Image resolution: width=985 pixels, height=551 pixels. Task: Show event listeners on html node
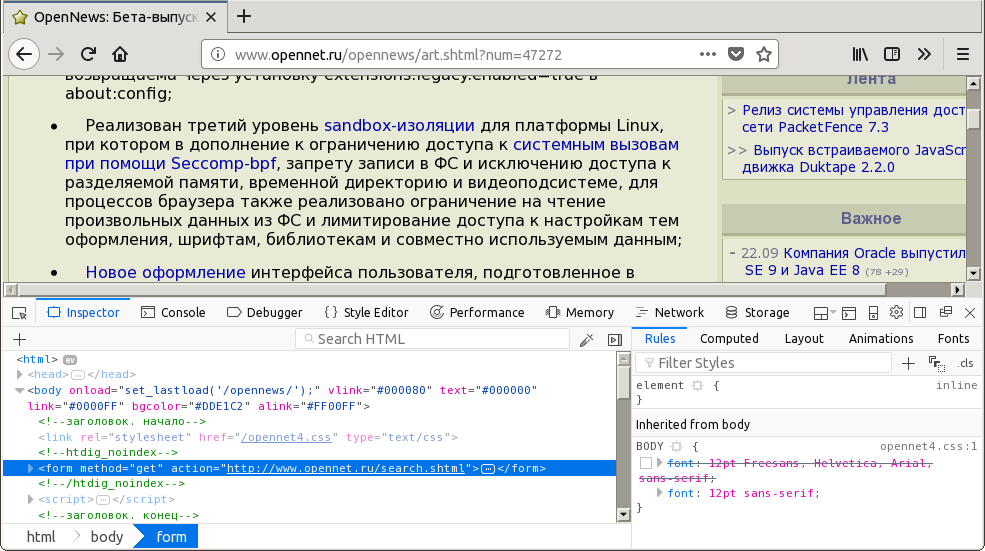[70, 360]
